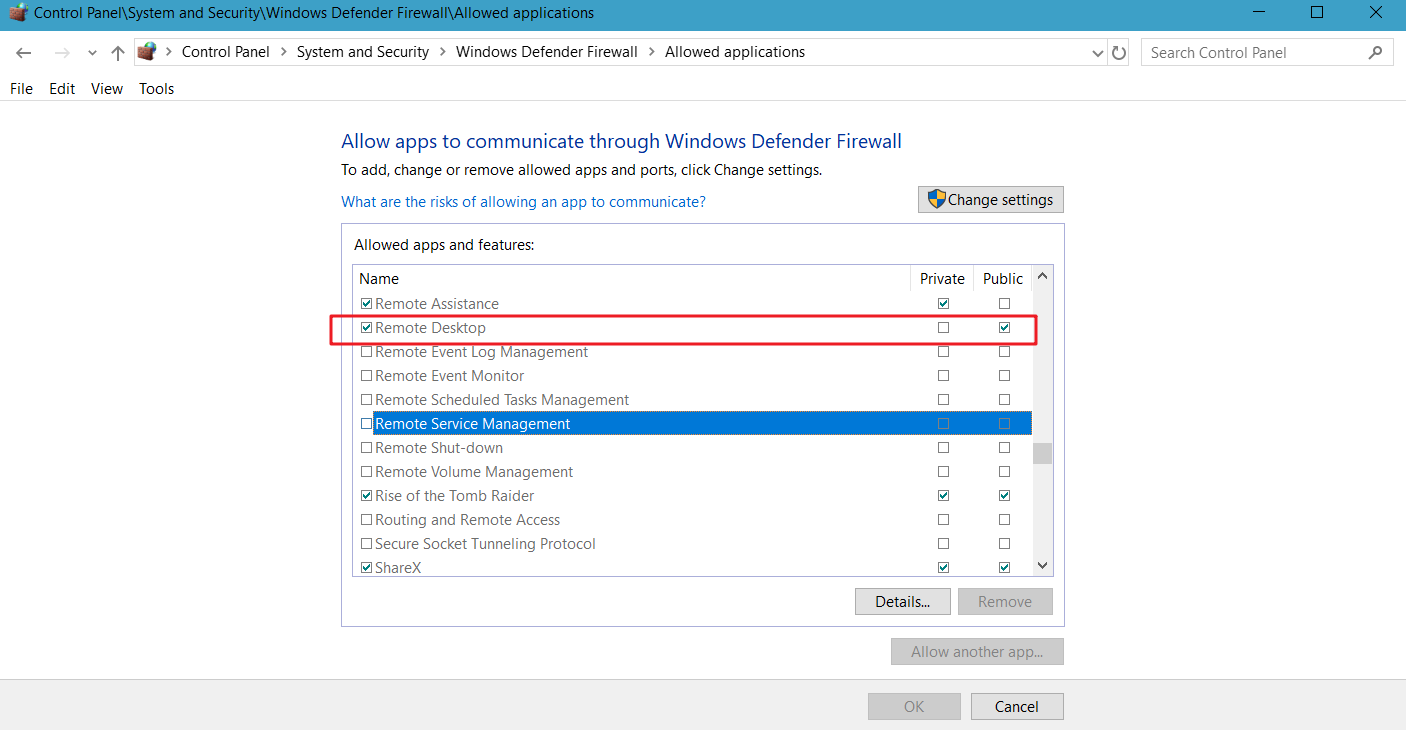Select Remote Service Management row

point(693,424)
